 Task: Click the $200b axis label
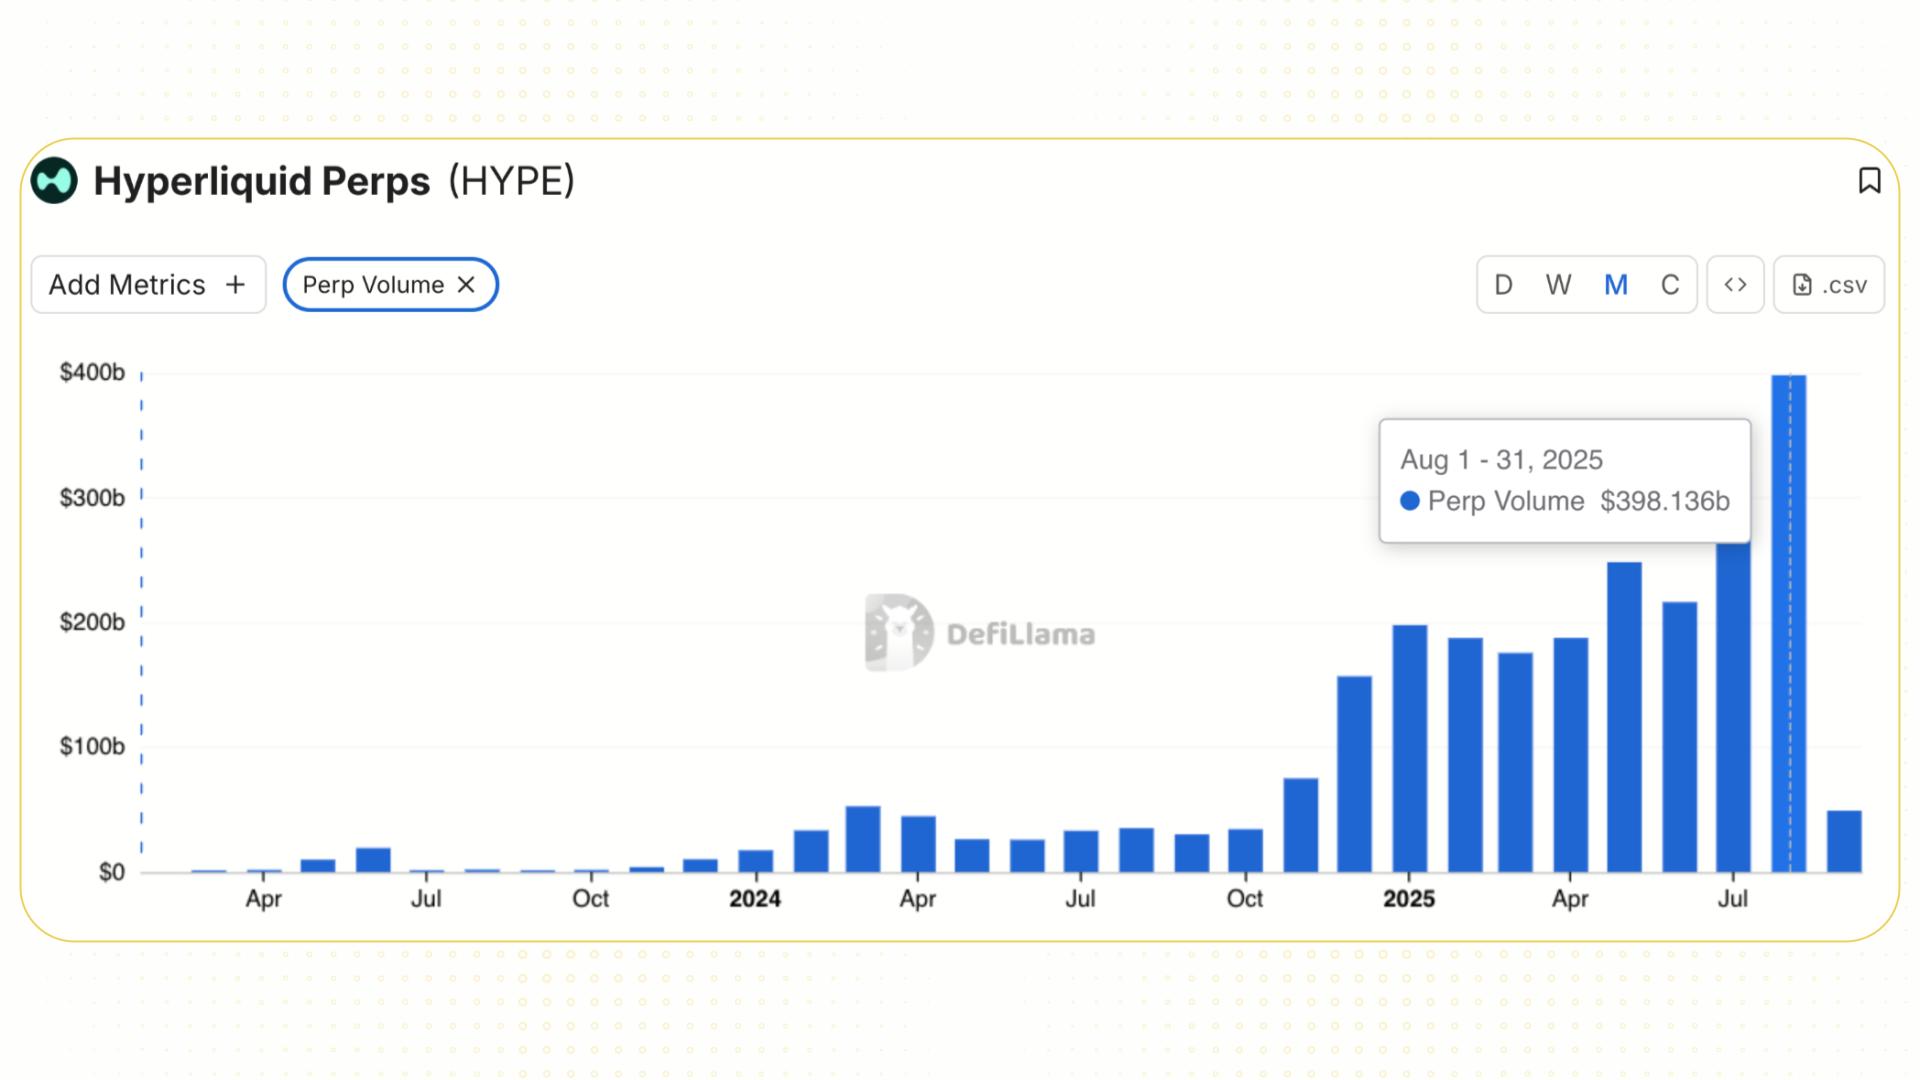click(92, 622)
